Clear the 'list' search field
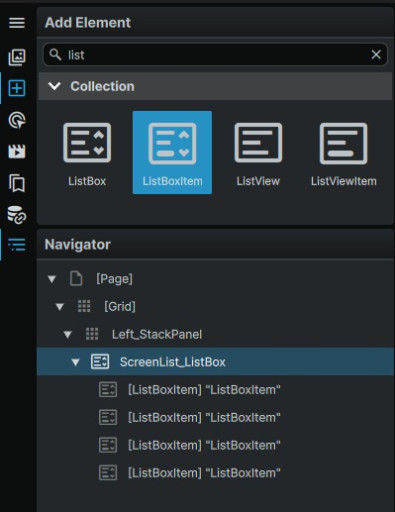395x512 pixels. coord(376,54)
